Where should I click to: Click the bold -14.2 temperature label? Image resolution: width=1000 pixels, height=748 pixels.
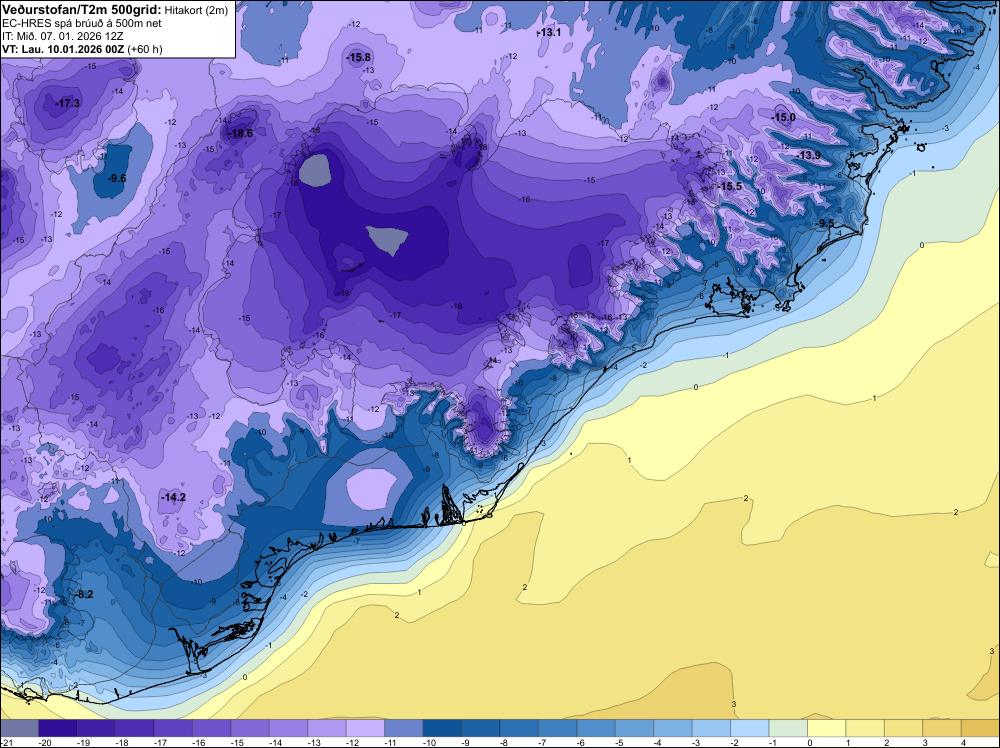[173, 497]
